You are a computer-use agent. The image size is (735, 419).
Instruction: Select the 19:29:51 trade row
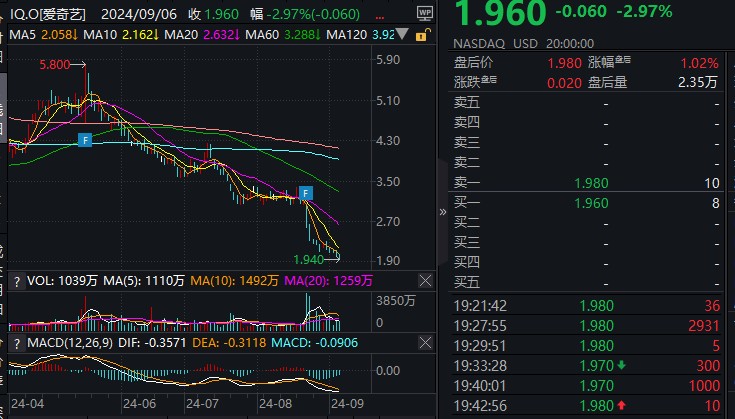tap(586, 346)
